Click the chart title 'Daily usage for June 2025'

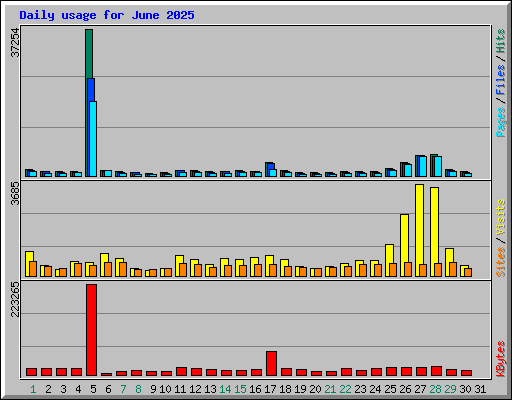point(107,15)
